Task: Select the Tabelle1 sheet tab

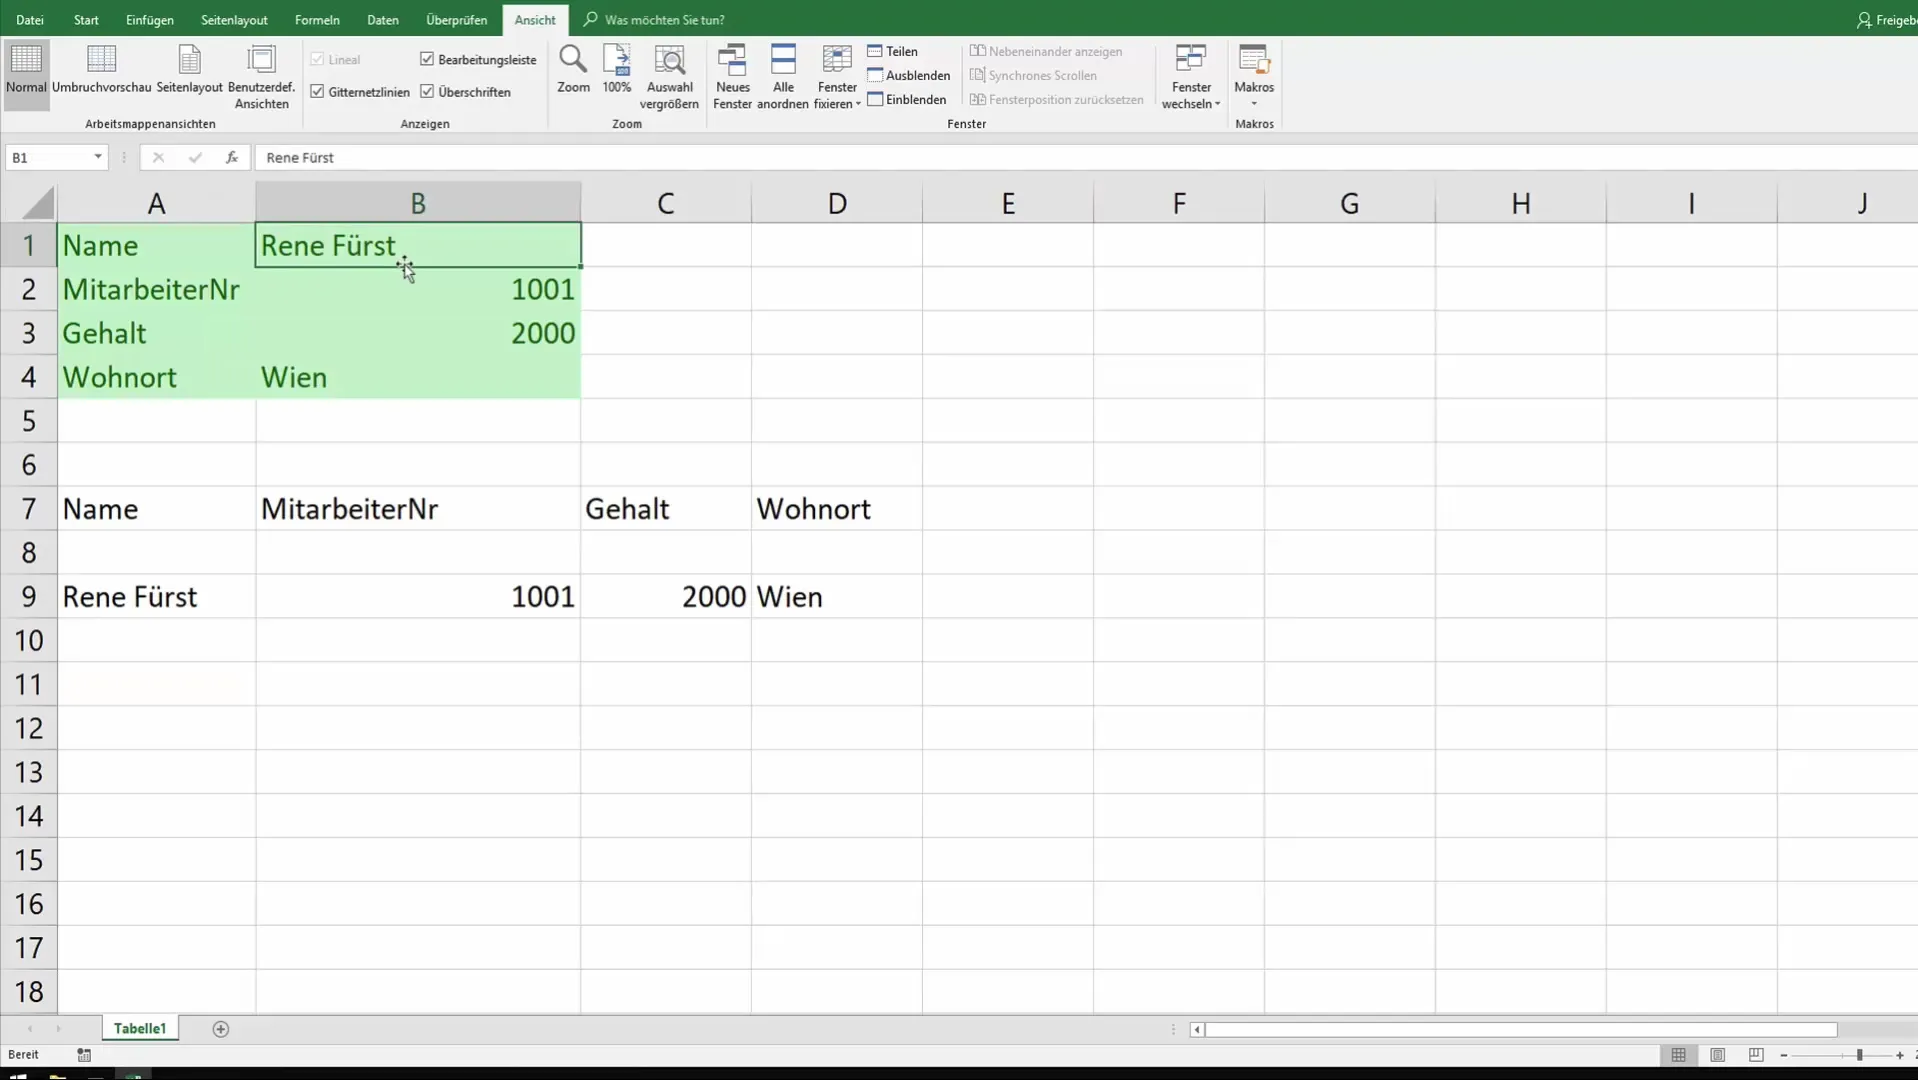Action: pyautogui.click(x=140, y=1028)
